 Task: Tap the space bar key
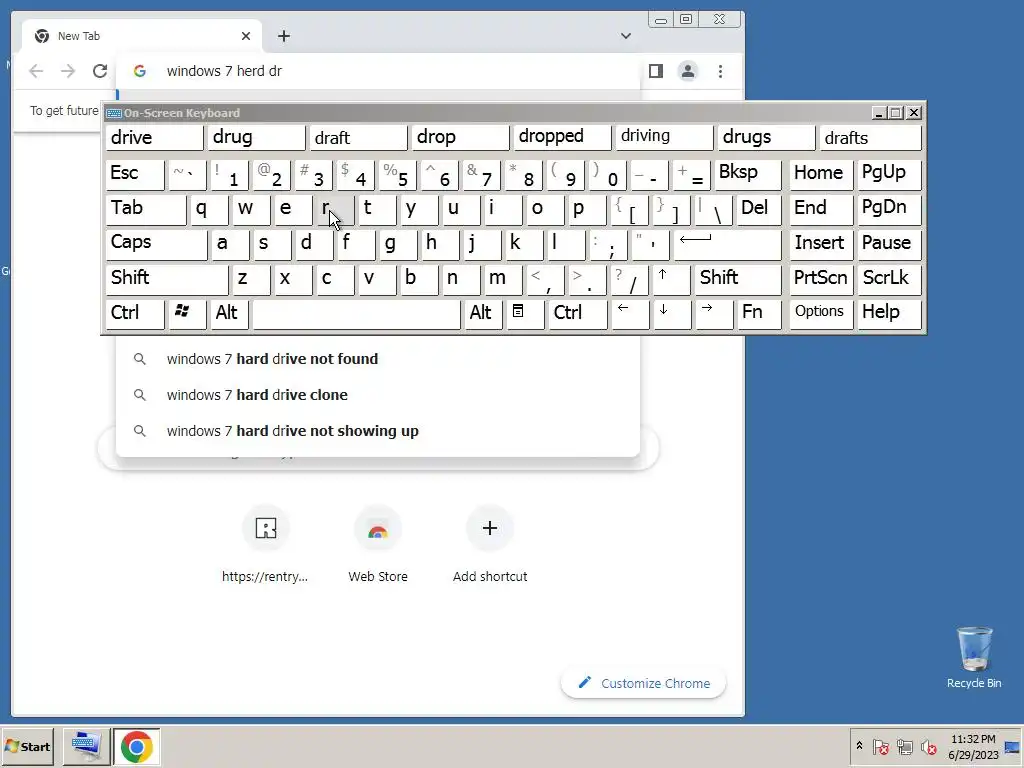356,313
